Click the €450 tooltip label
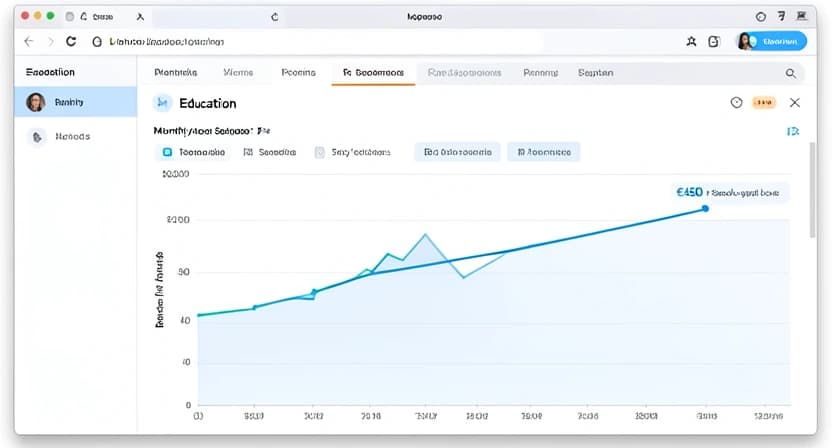This screenshot has height=448, width=832. (728, 192)
